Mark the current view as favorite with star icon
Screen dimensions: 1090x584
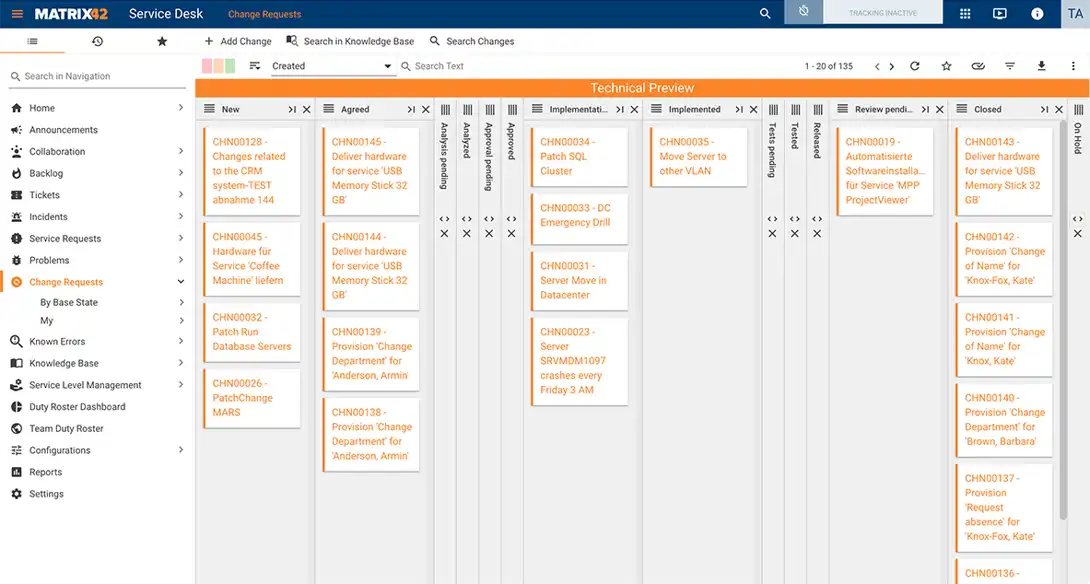click(946, 65)
